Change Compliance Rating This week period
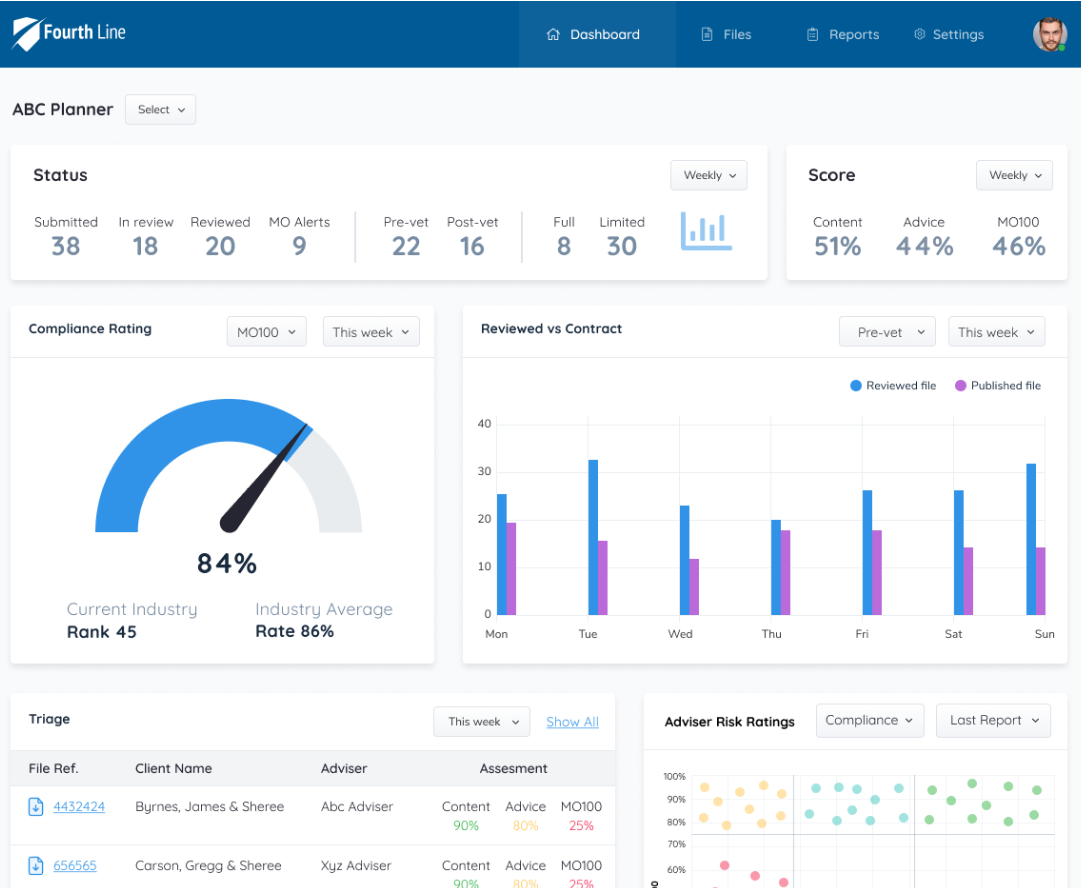Image resolution: width=1081 pixels, height=888 pixels. point(371,332)
